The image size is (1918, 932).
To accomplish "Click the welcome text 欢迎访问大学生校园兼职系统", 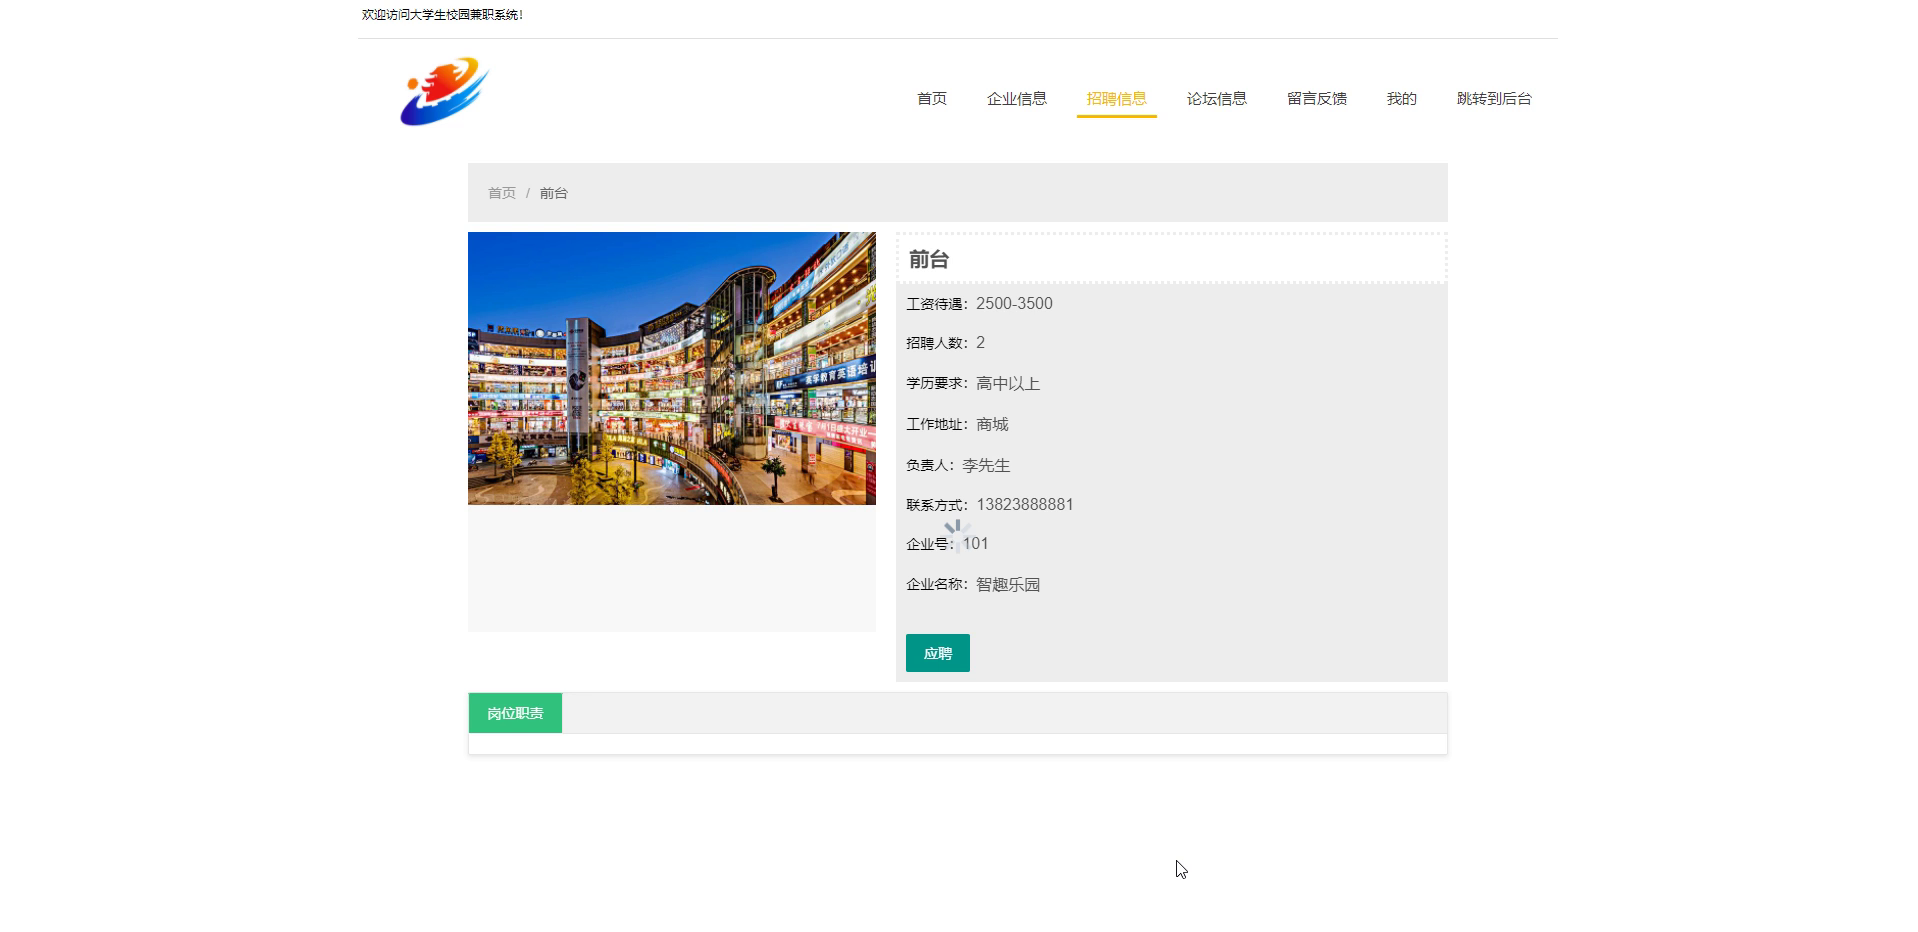I will click(442, 15).
